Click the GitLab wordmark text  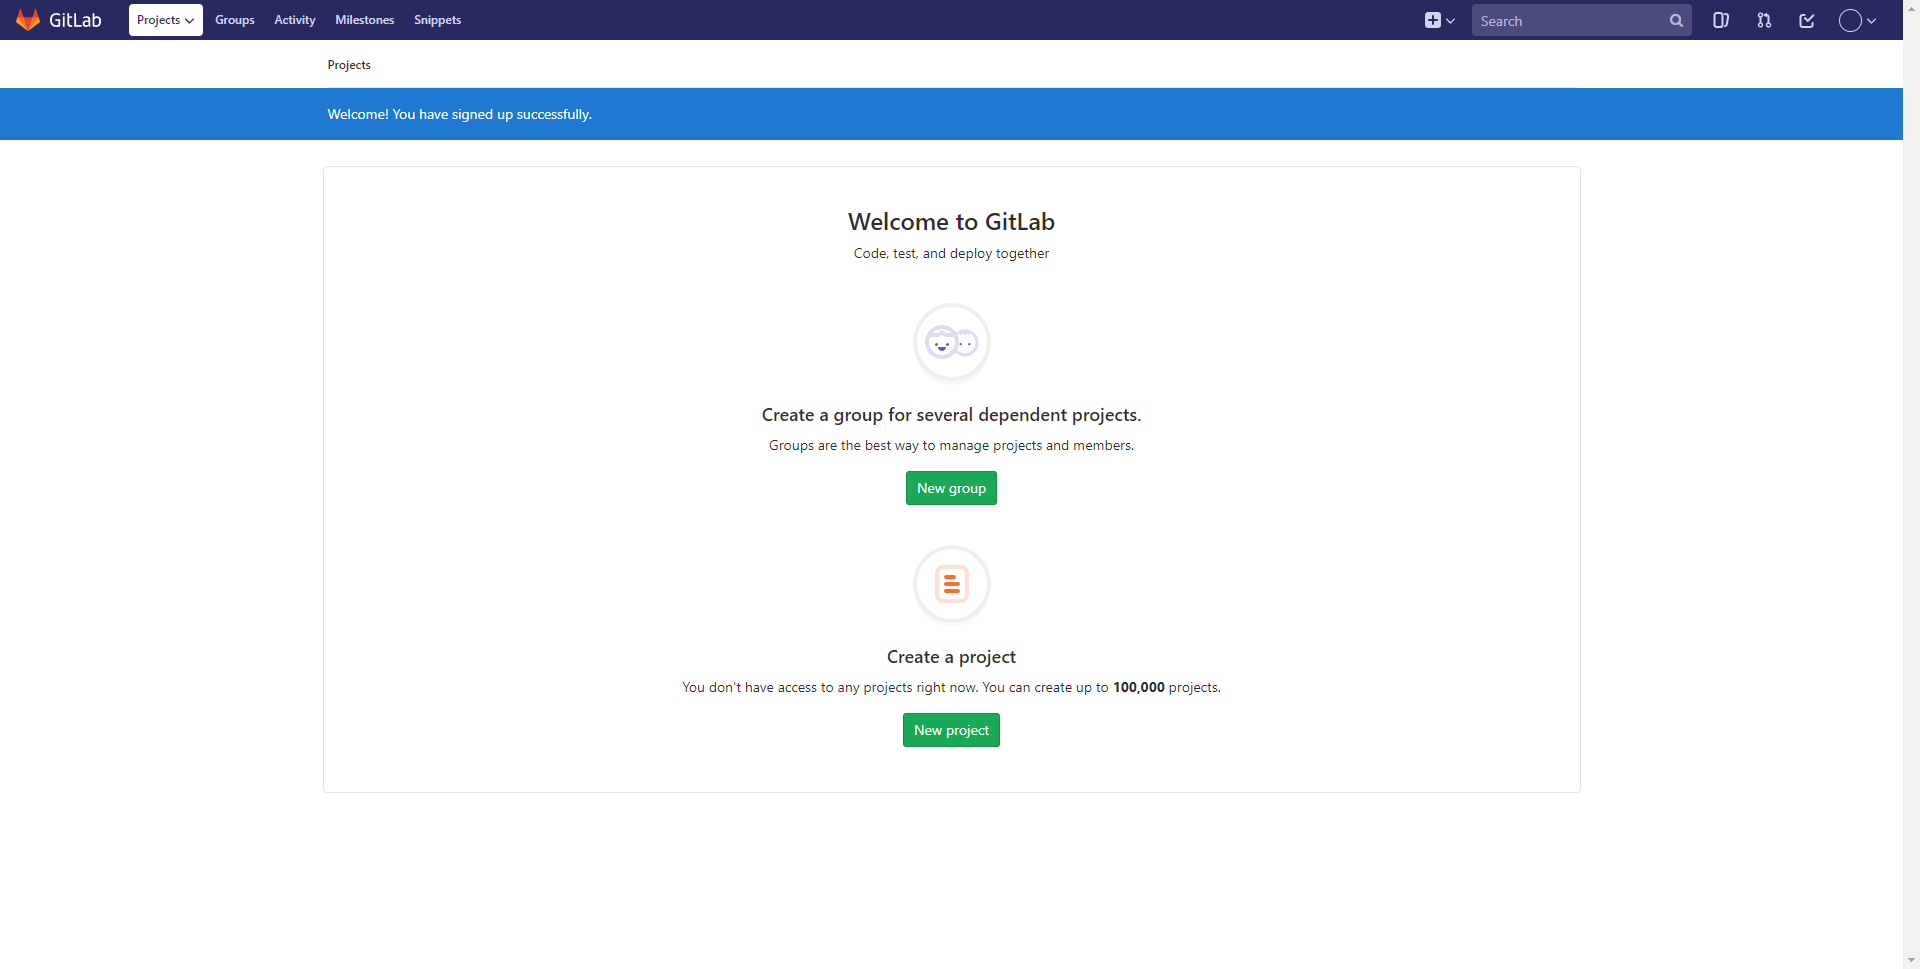pyautogui.click(x=75, y=20)
